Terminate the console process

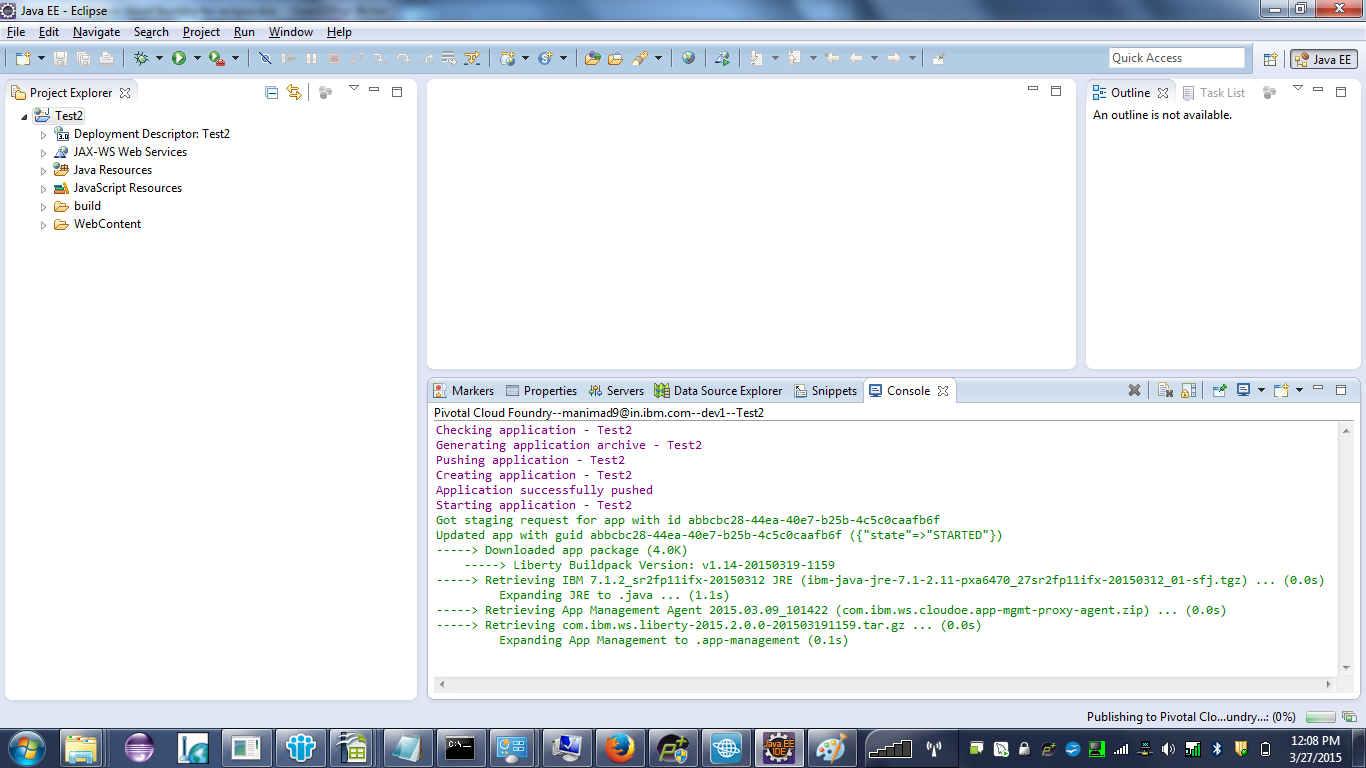(x=1134, y=390)
